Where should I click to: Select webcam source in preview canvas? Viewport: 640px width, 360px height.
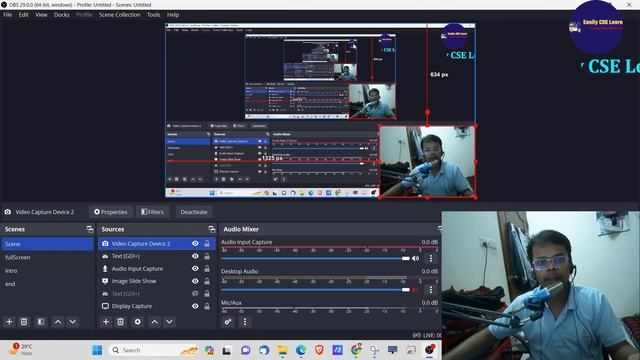(x=427, y=162)
